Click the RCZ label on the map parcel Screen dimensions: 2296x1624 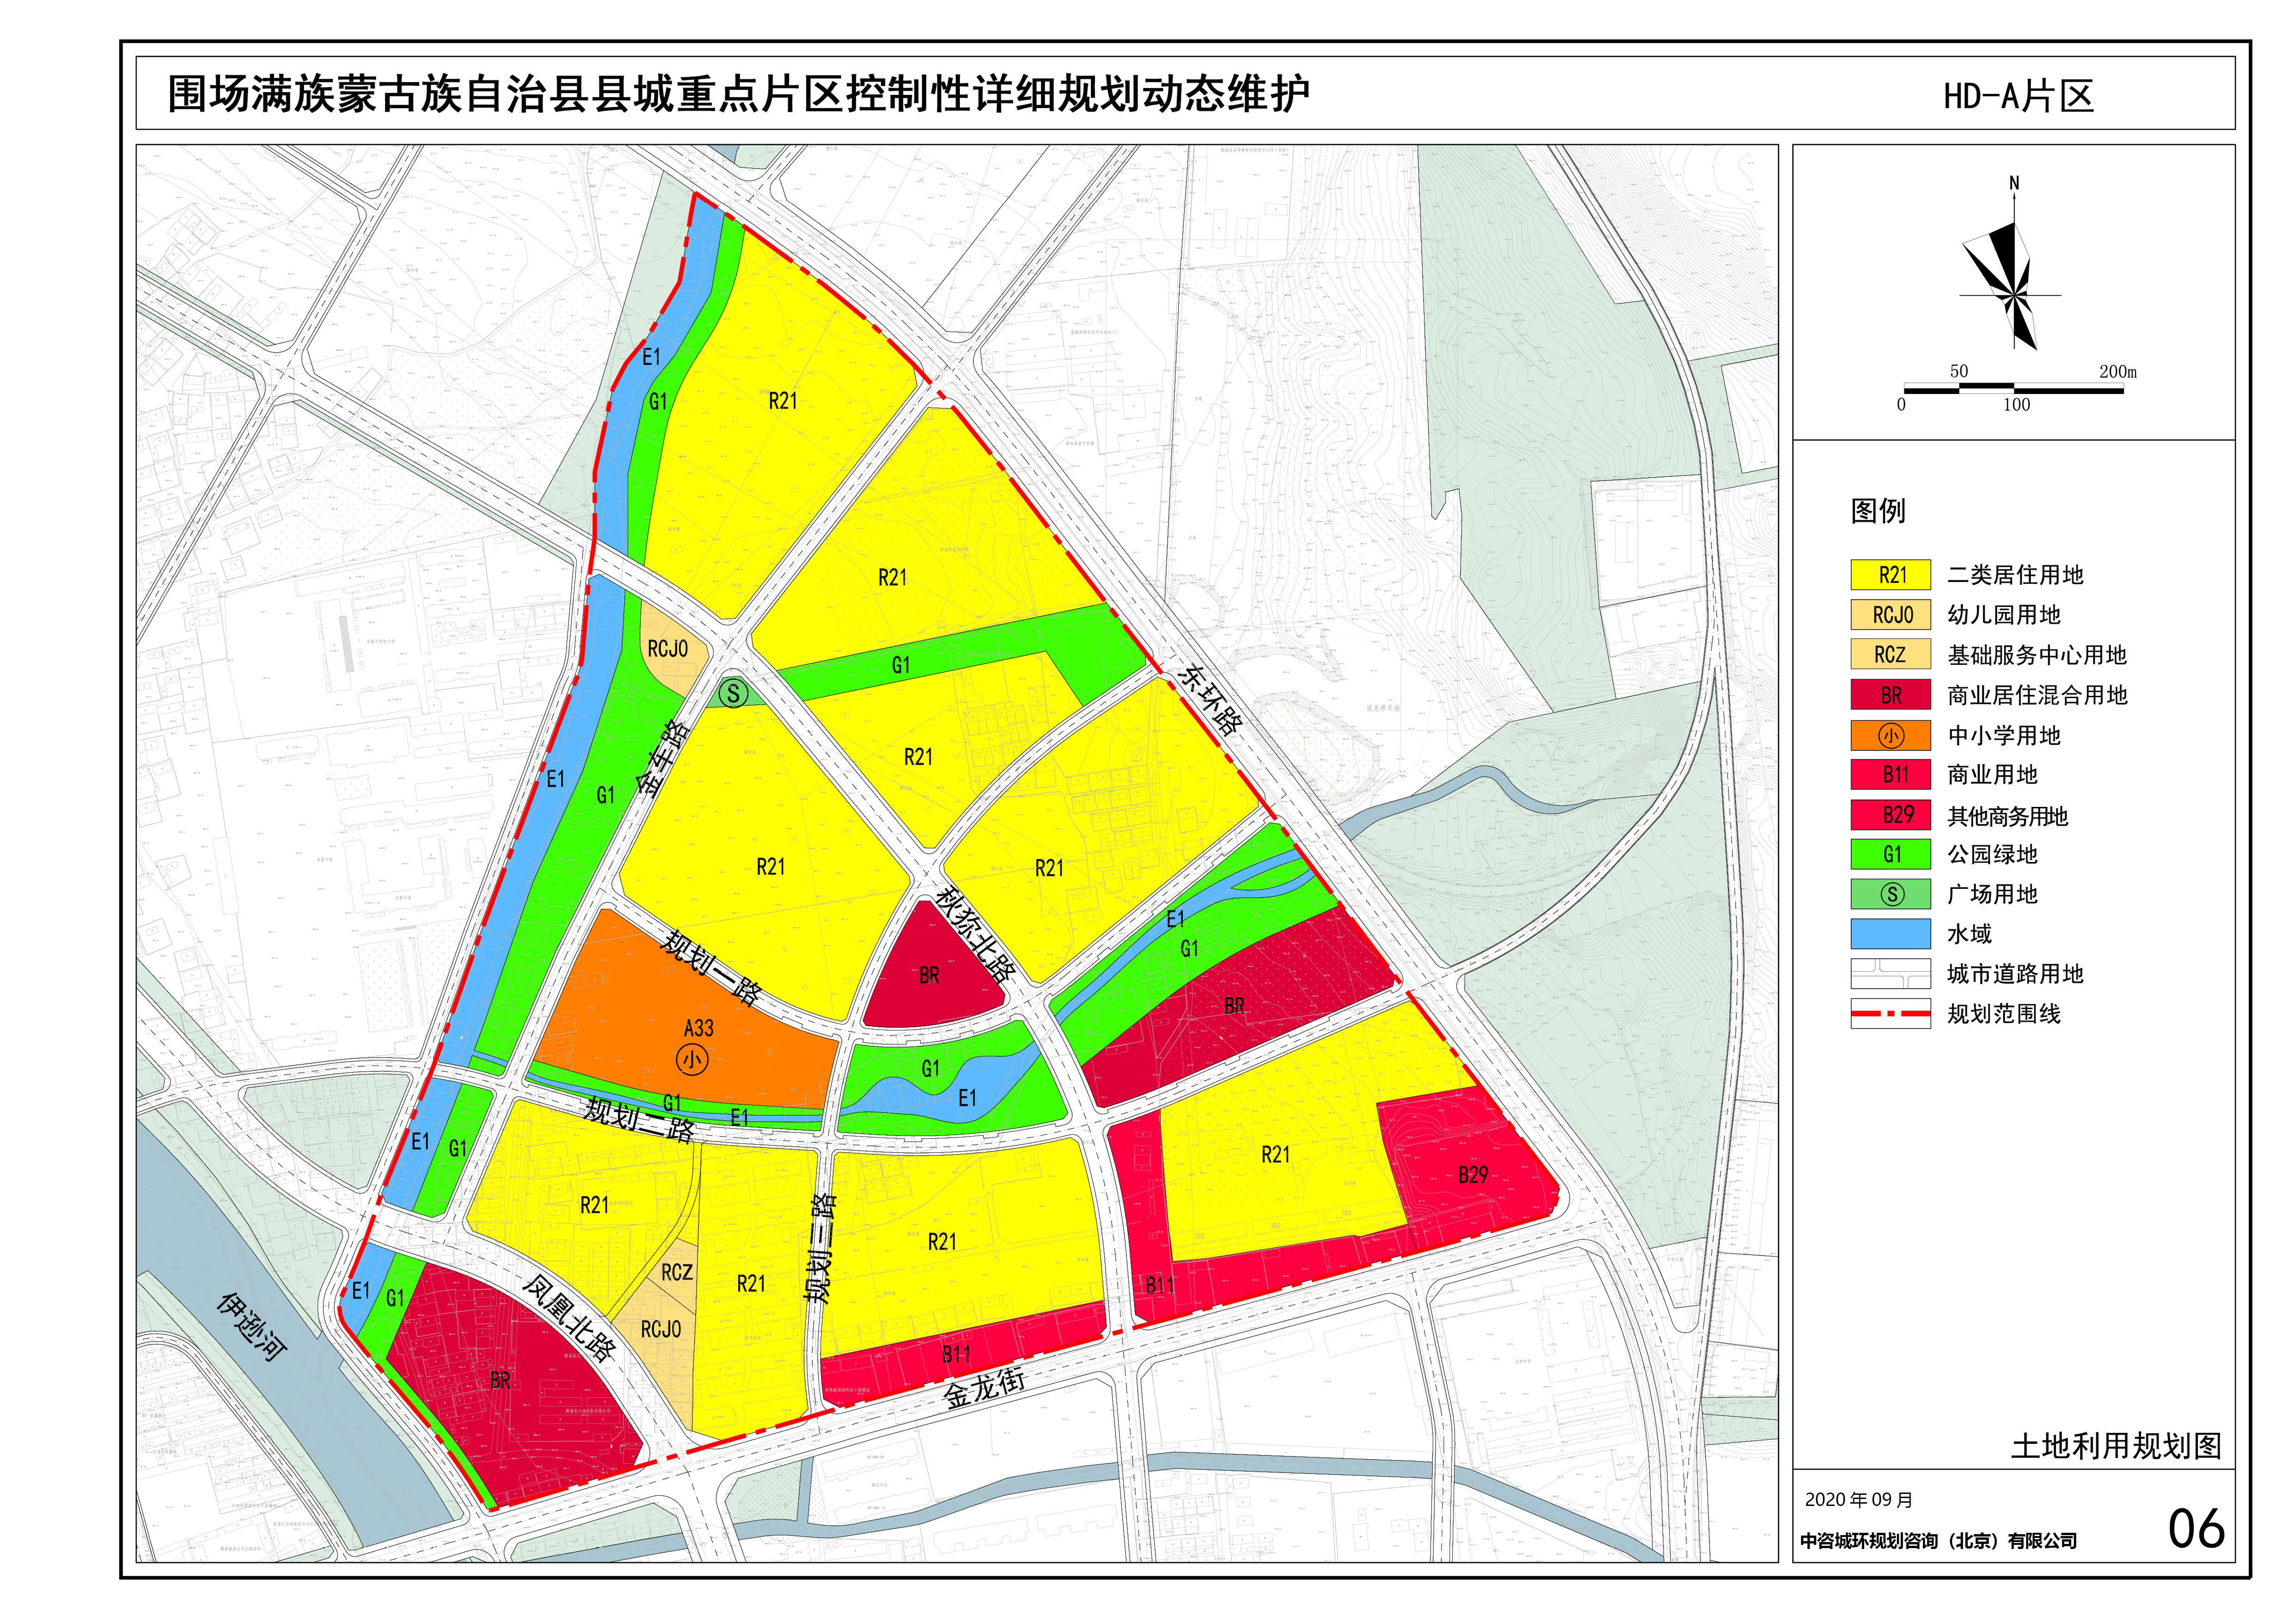(x=677, y=1272)
